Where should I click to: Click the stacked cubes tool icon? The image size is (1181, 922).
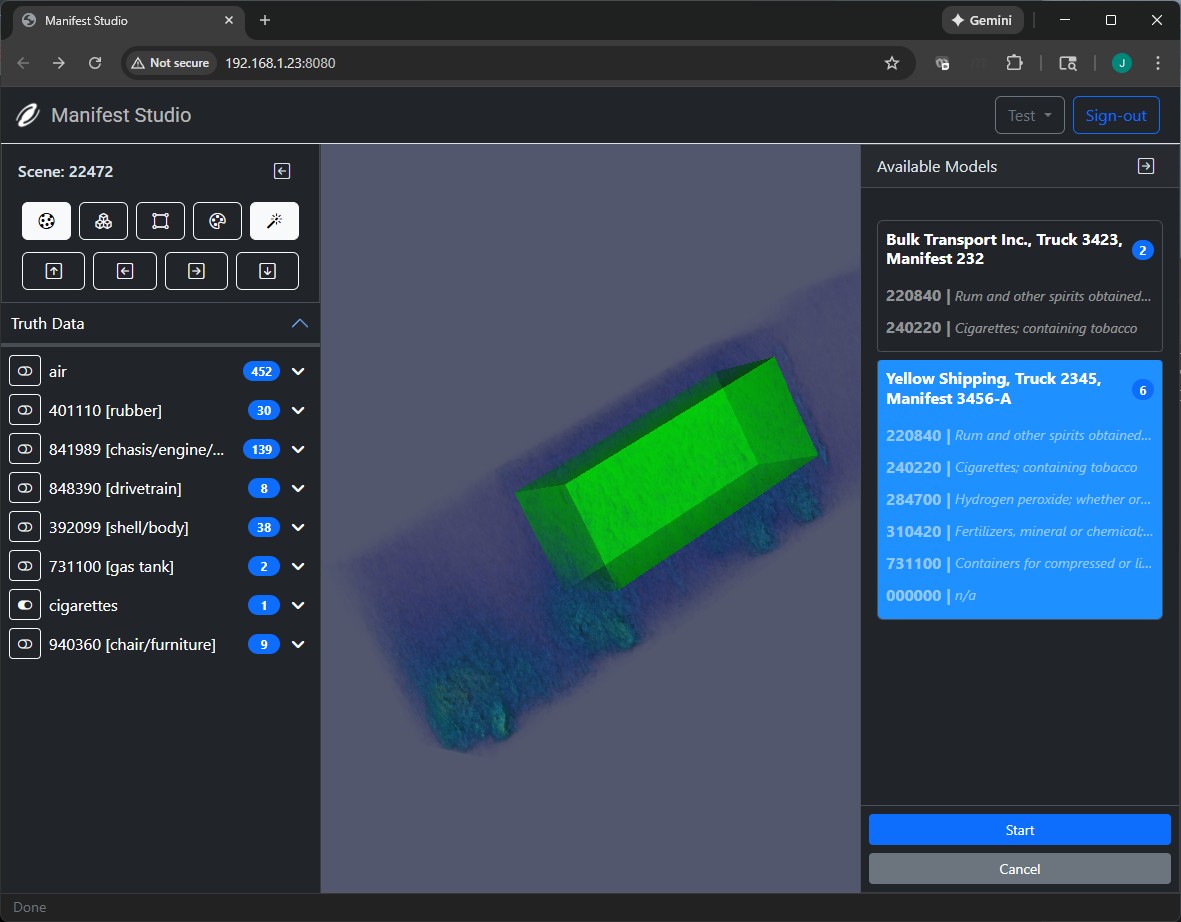coord(103,221)
